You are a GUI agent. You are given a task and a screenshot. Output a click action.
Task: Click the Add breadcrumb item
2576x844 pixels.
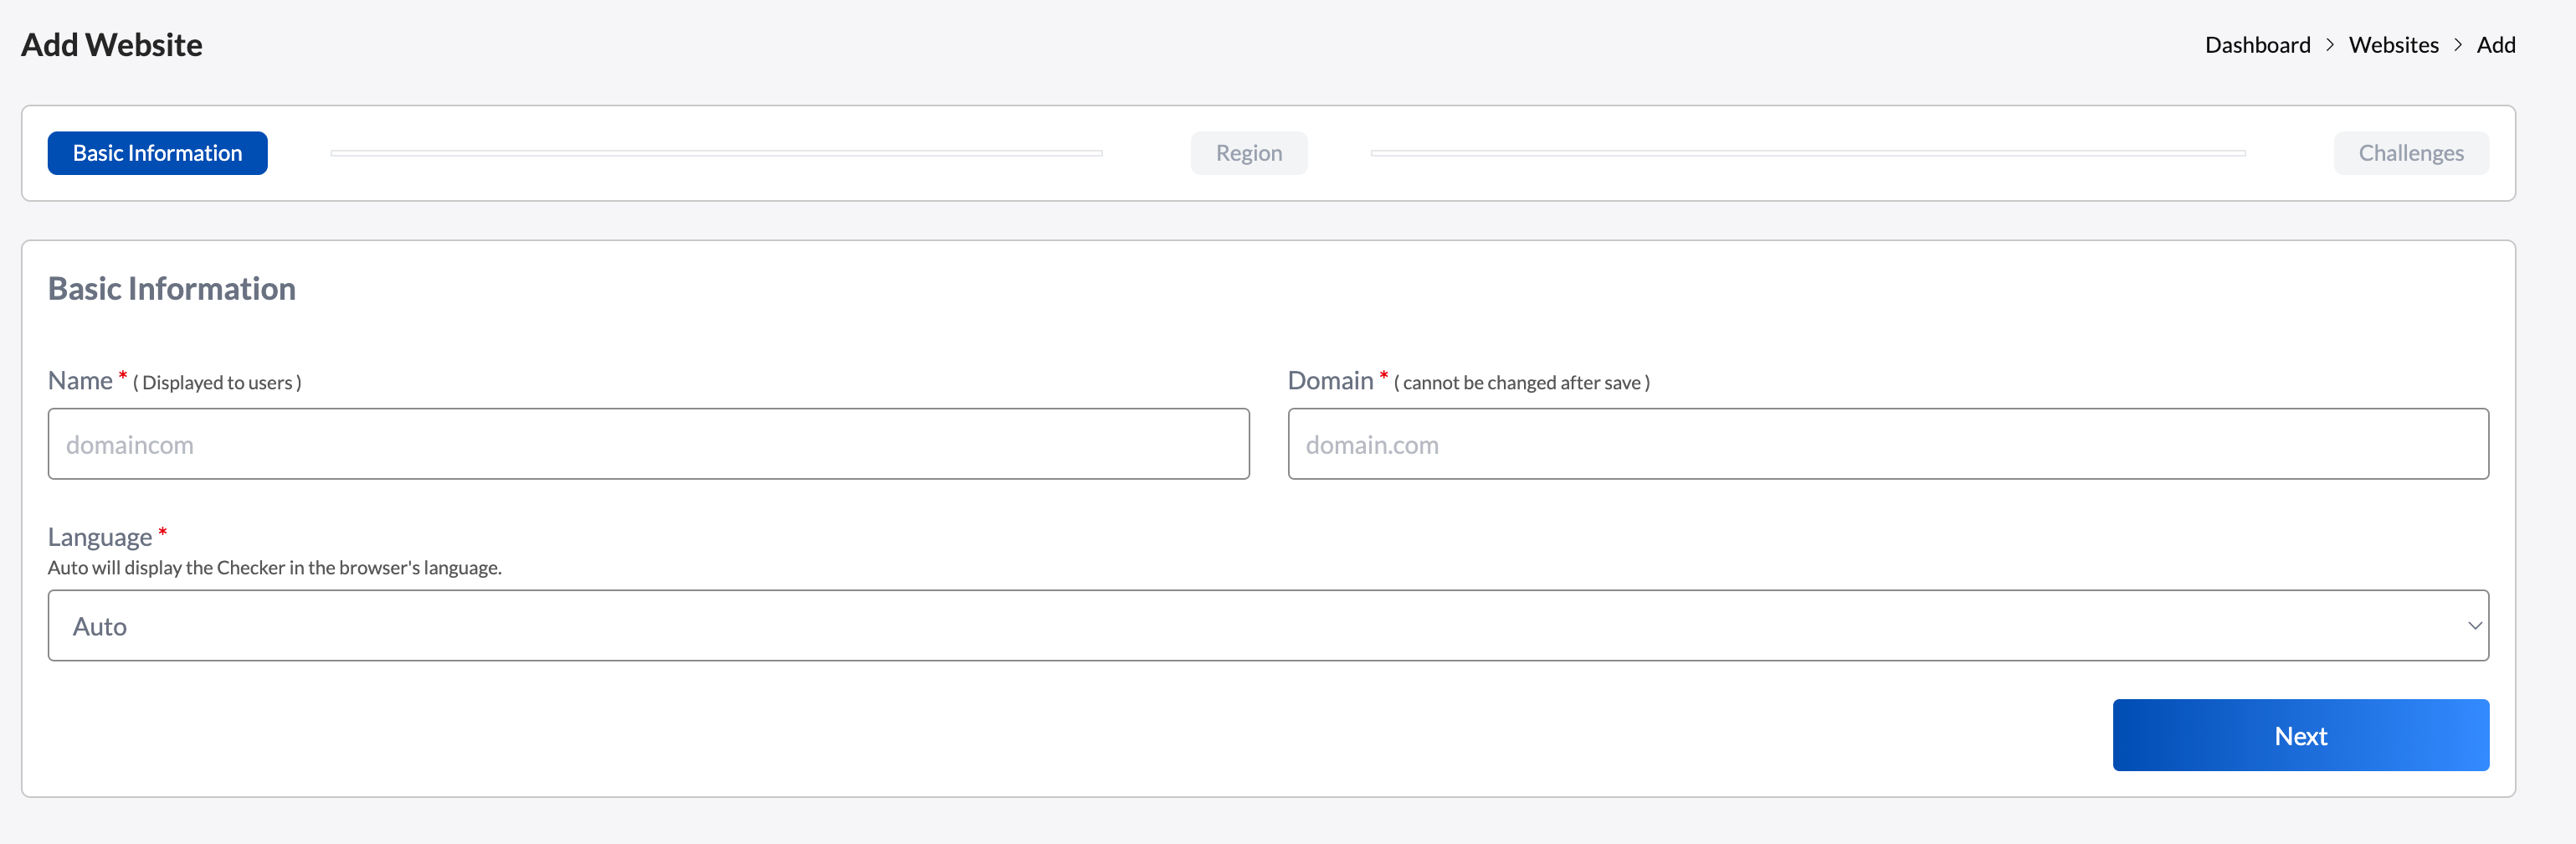pos(2495,45)
